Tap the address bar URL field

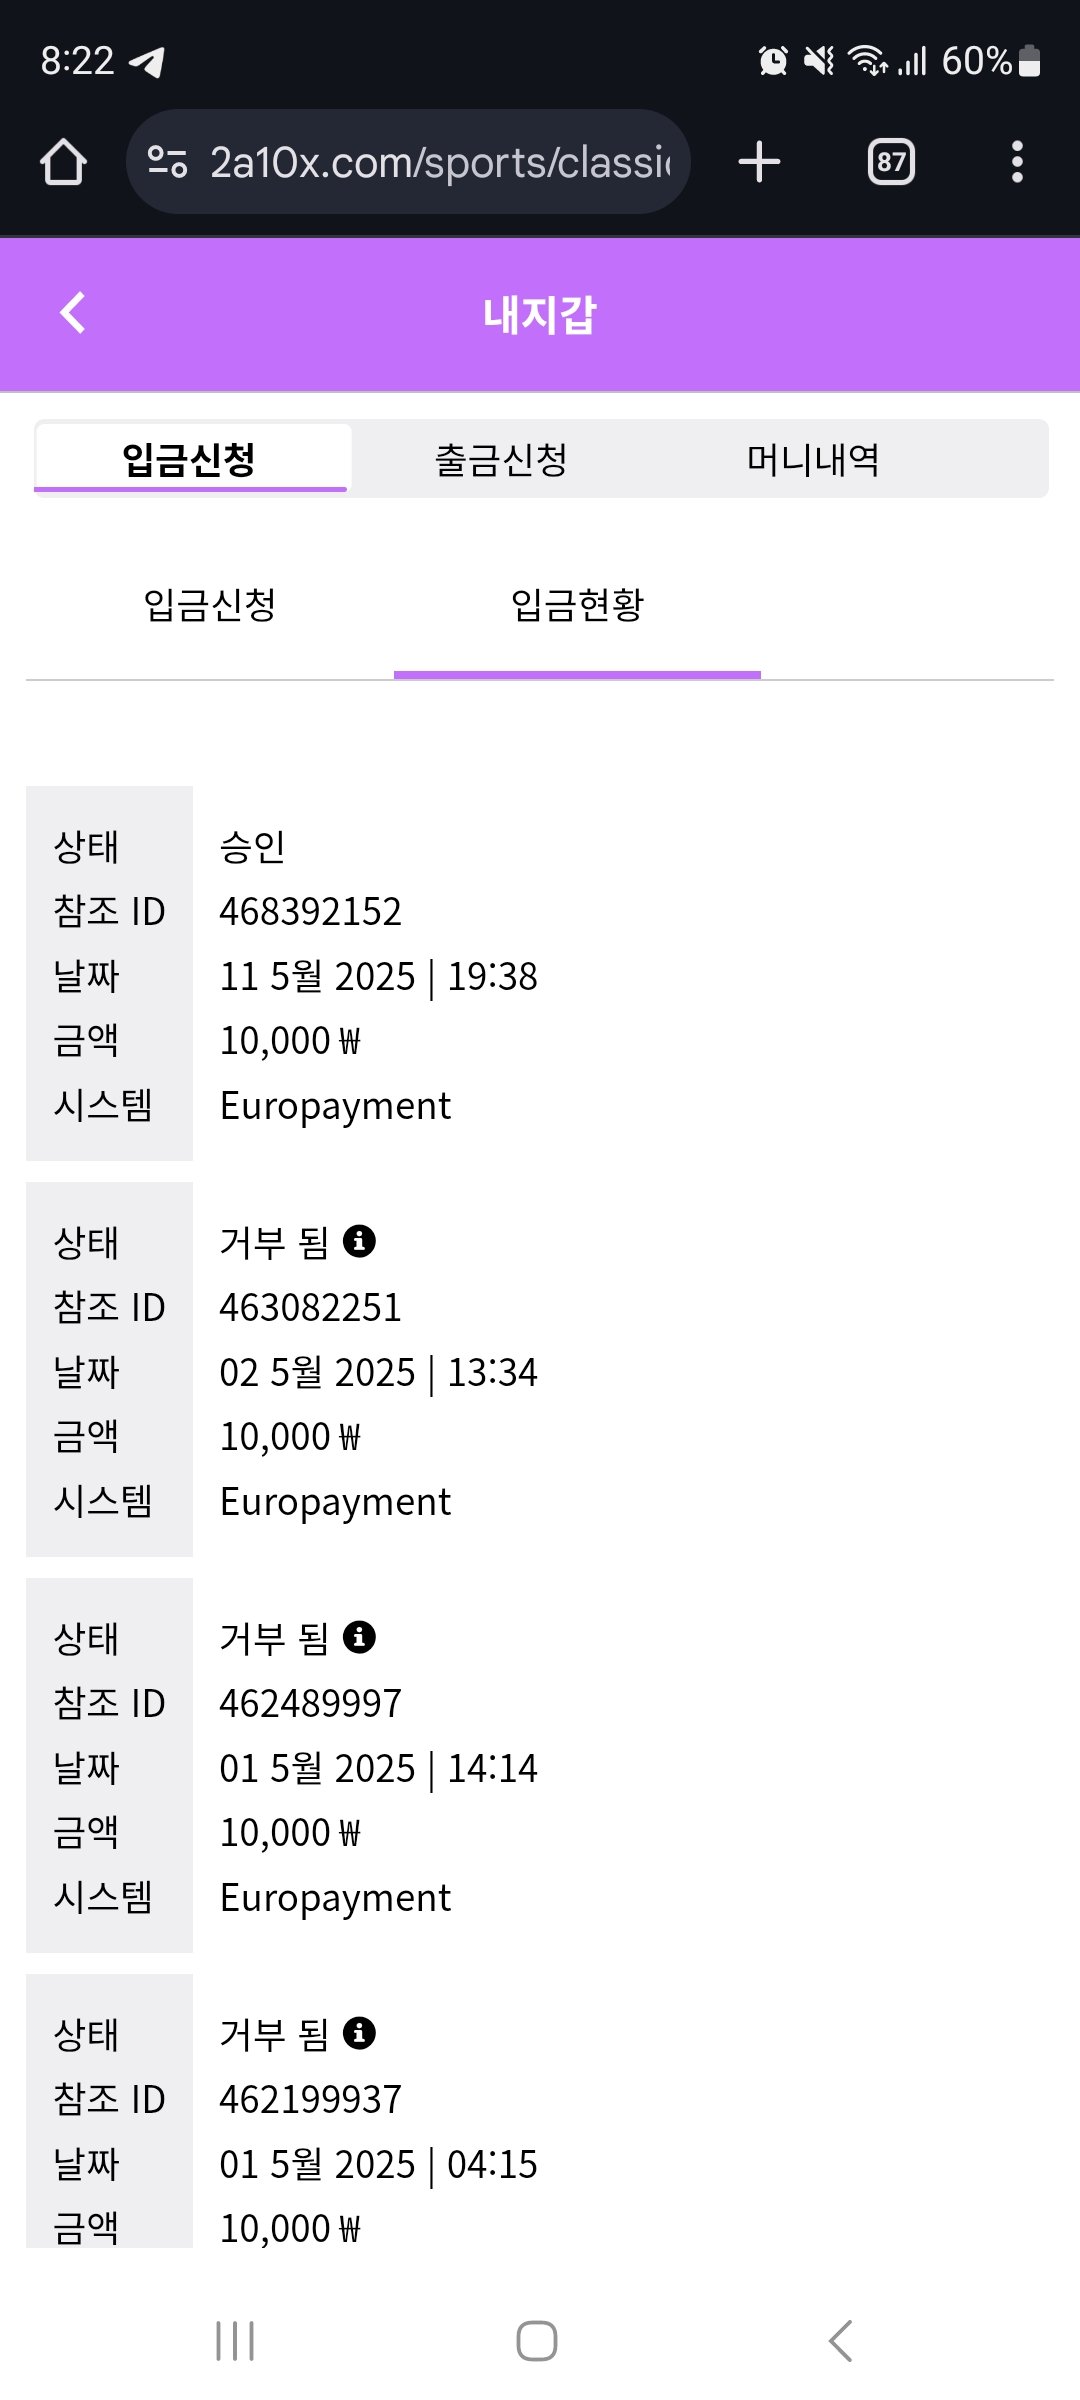point(440,162)
